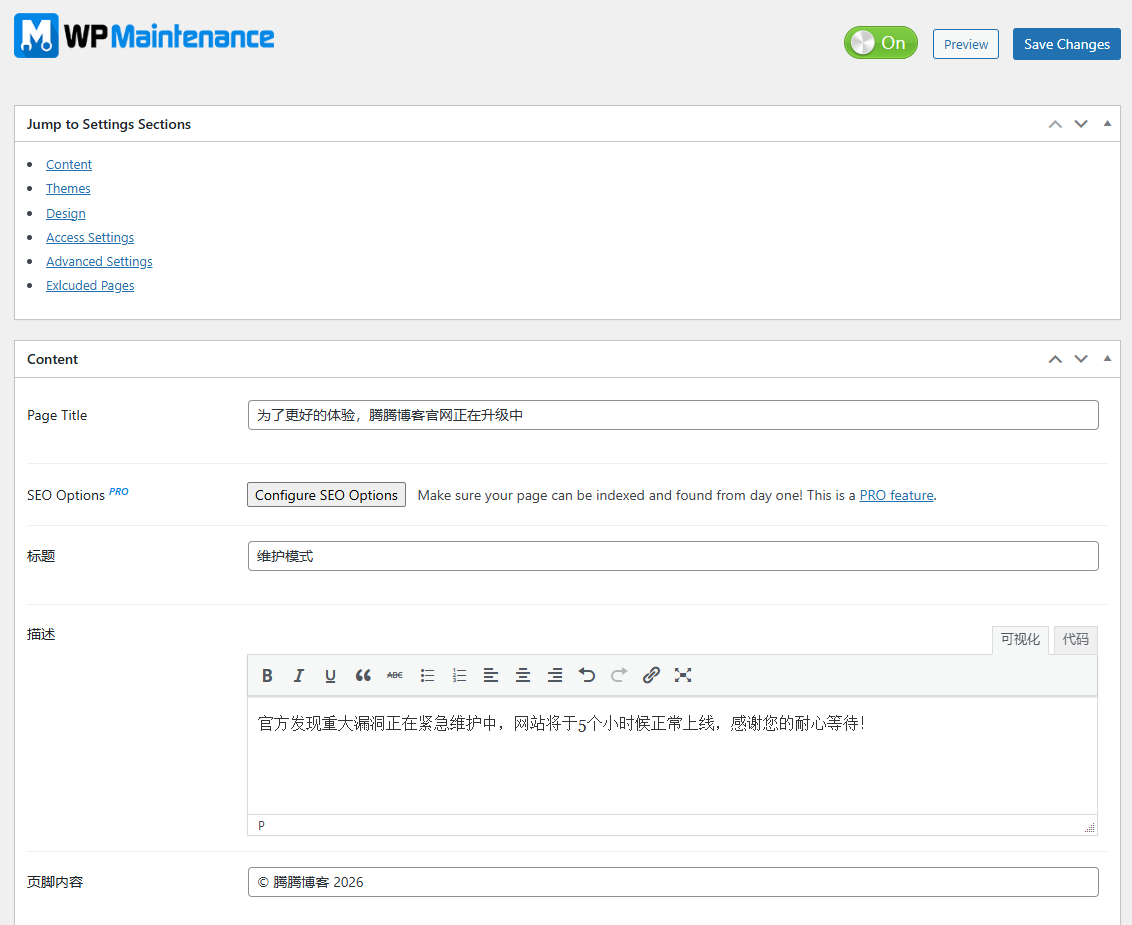
Task: Click the Bold formatting icon
Action: (x=267, y=676)
